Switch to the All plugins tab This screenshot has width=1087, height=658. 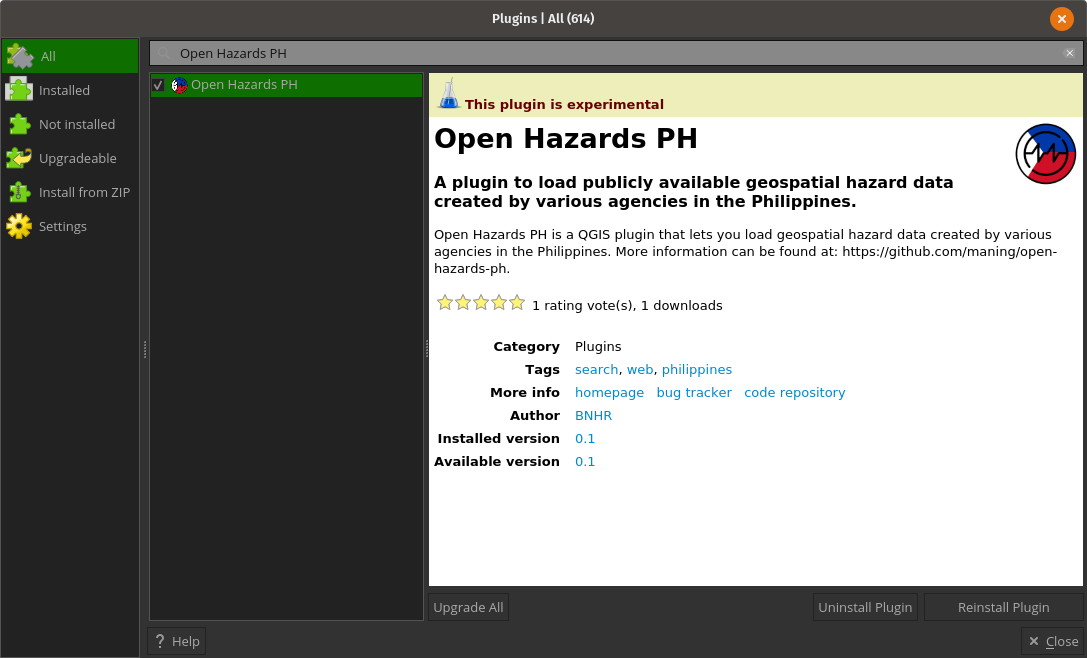tap(70, 56)
